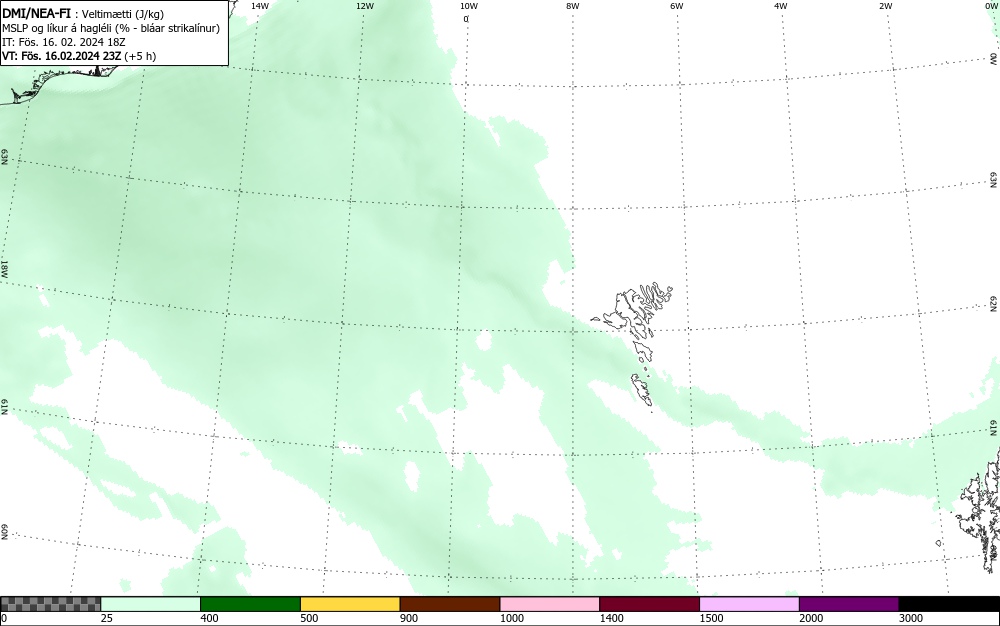Click the "4W" longitude label
Viewport: 1000px width, 626px height.
coord(781,6)
